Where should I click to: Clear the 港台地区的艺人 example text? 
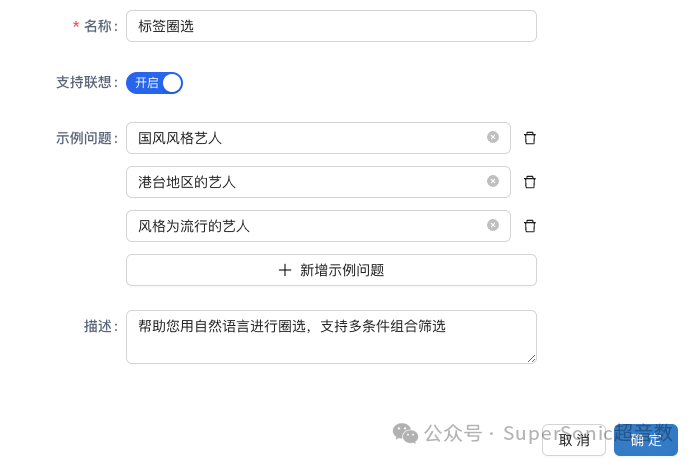(x=493, y=181)
